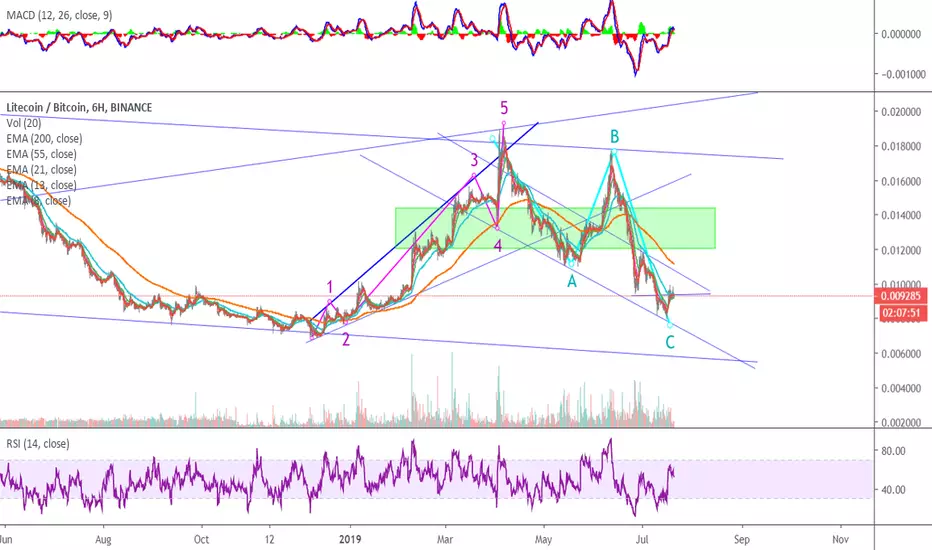This screenshot has width=932, height=550.
Task: Click the RSI axis value 40.00
Action: (x=893, y=490)
